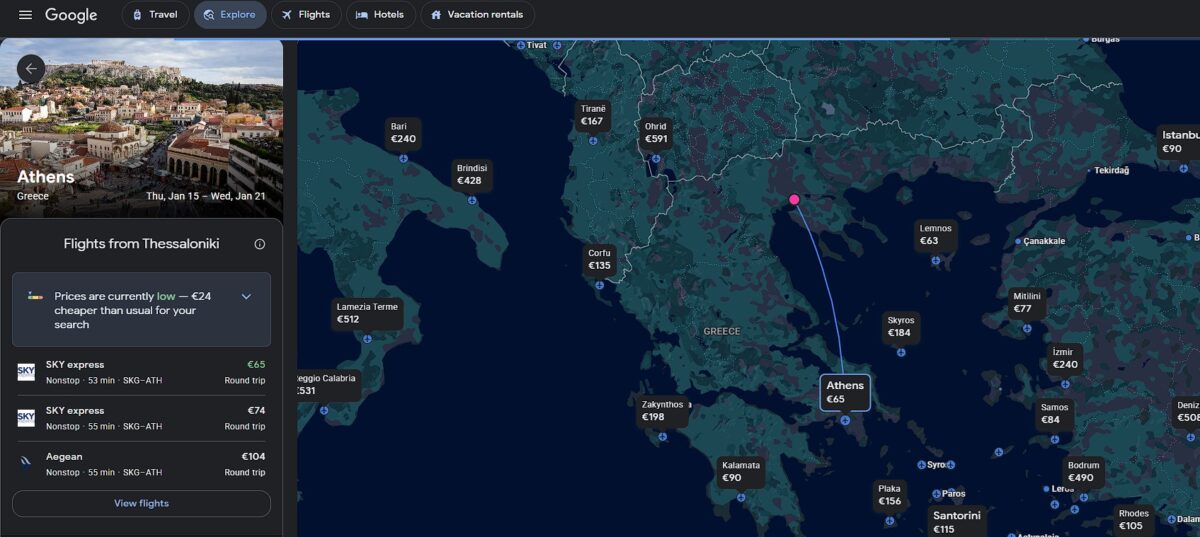Click the Çanakkale map marker
This screenshot has height=537, width=1200.
coord(1018,241)
